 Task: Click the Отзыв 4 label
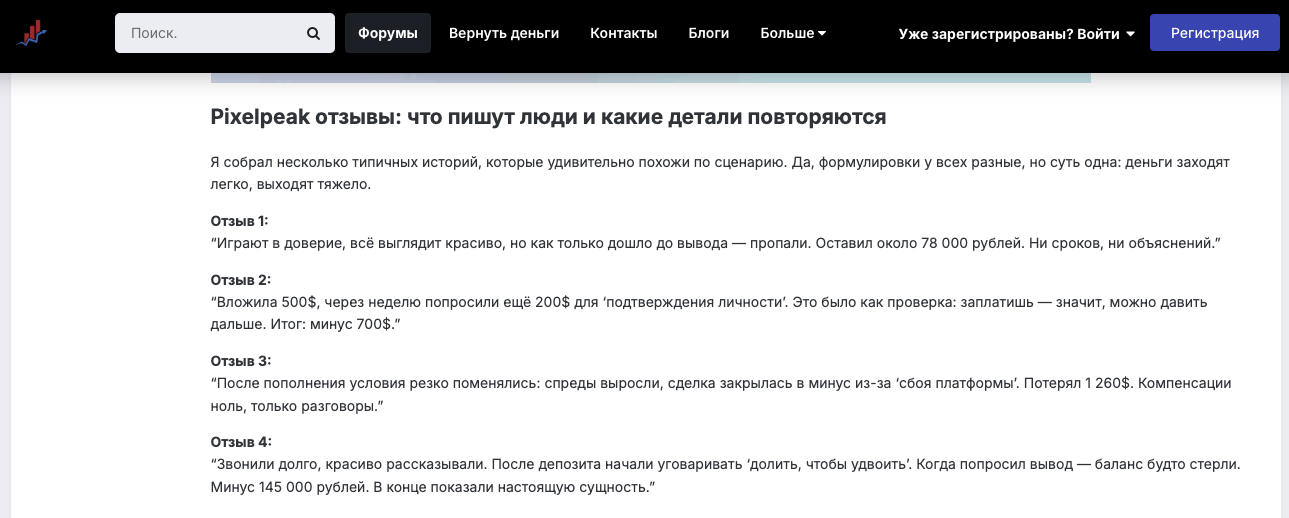pos(241,442)
